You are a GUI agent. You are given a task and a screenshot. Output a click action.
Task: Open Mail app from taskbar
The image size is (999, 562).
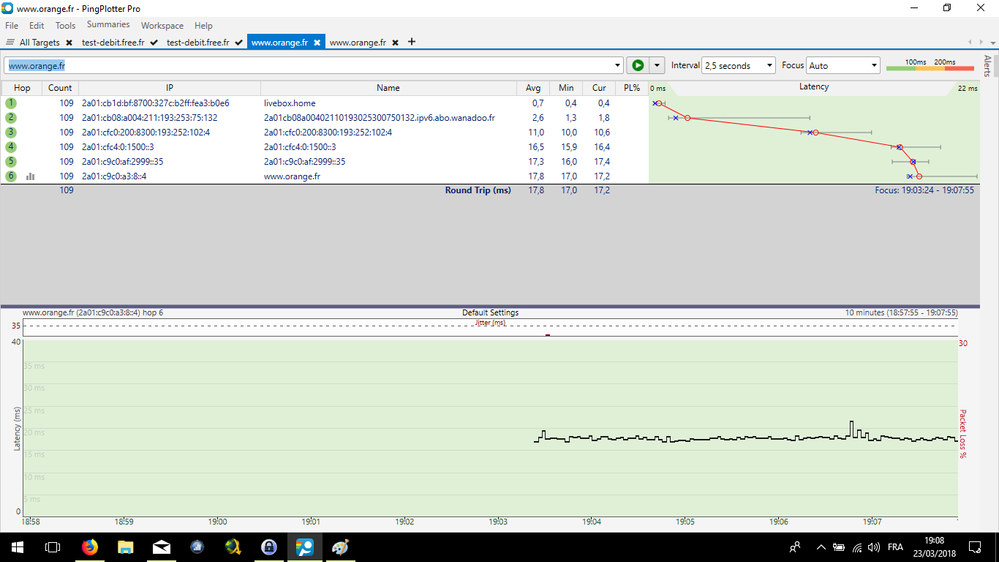point(161,547)
